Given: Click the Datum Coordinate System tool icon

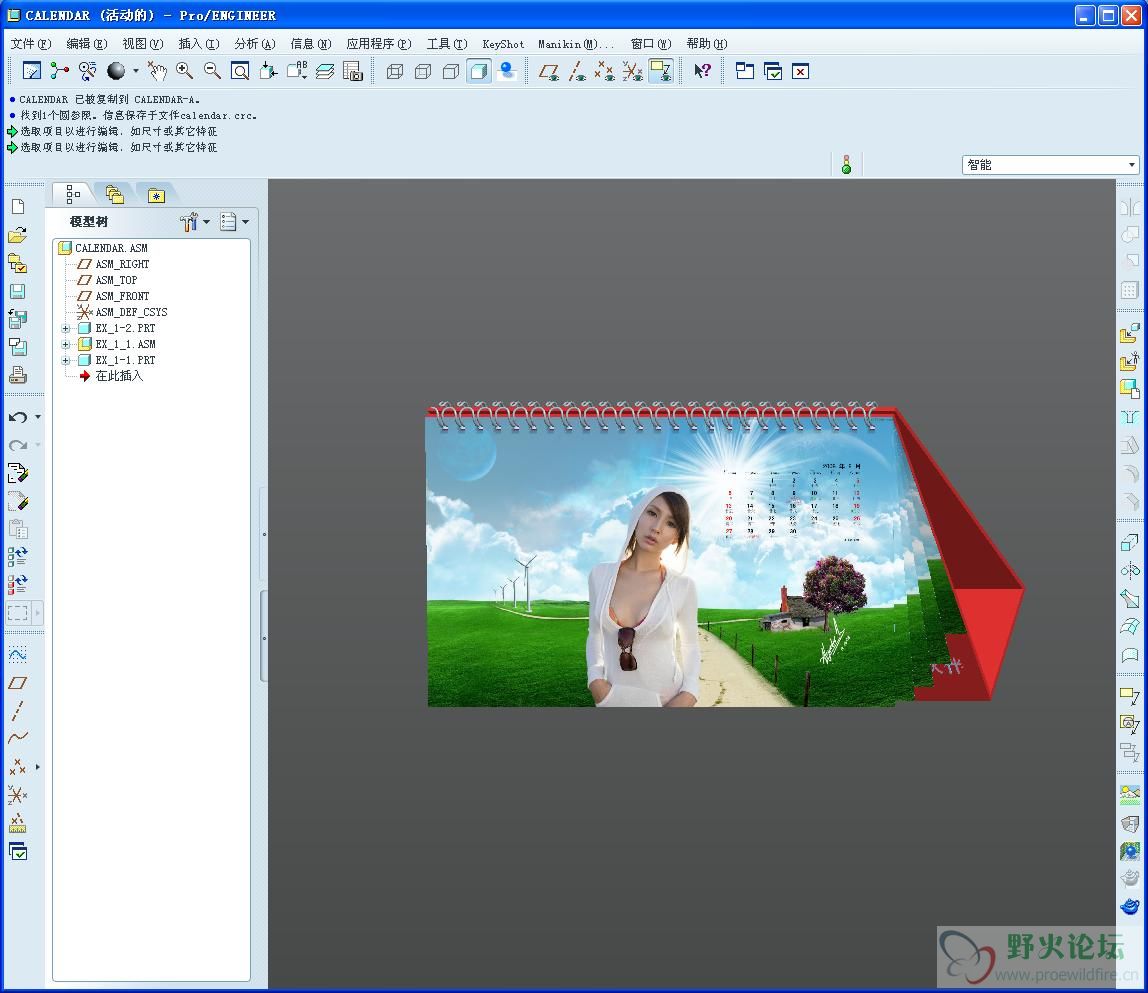Looking at the screenshot, I should (x=18, y=795).
